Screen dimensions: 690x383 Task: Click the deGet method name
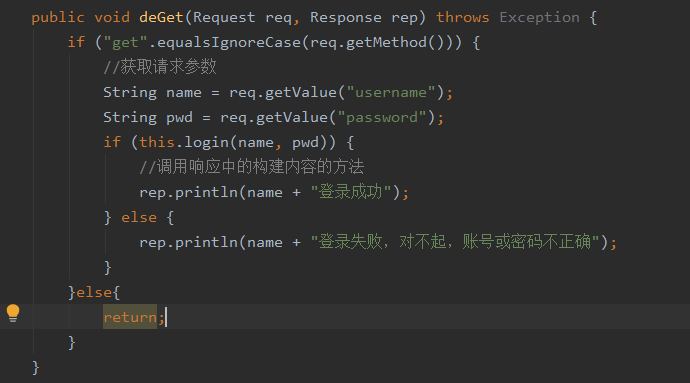pyautogui.click(x=161, y=17)
